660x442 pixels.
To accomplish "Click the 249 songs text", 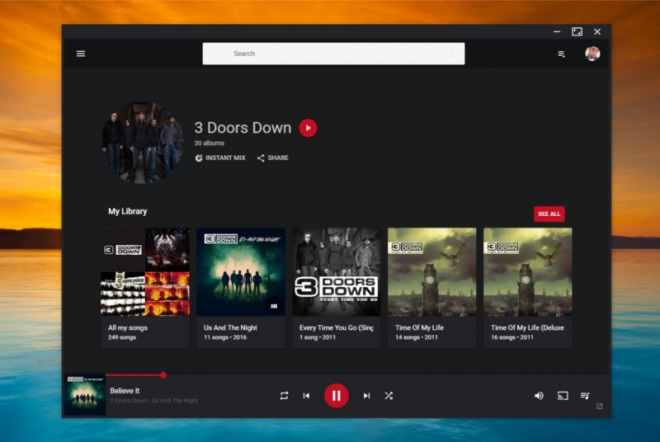I will pyautogui.click(x=122, y=338).
